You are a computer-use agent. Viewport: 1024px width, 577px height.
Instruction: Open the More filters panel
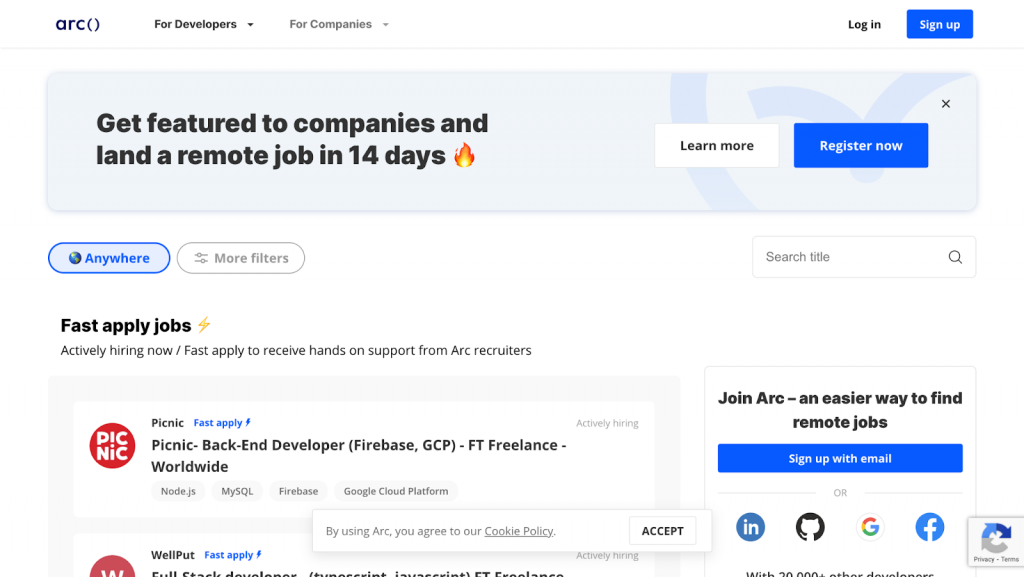[x=240, y=257]
